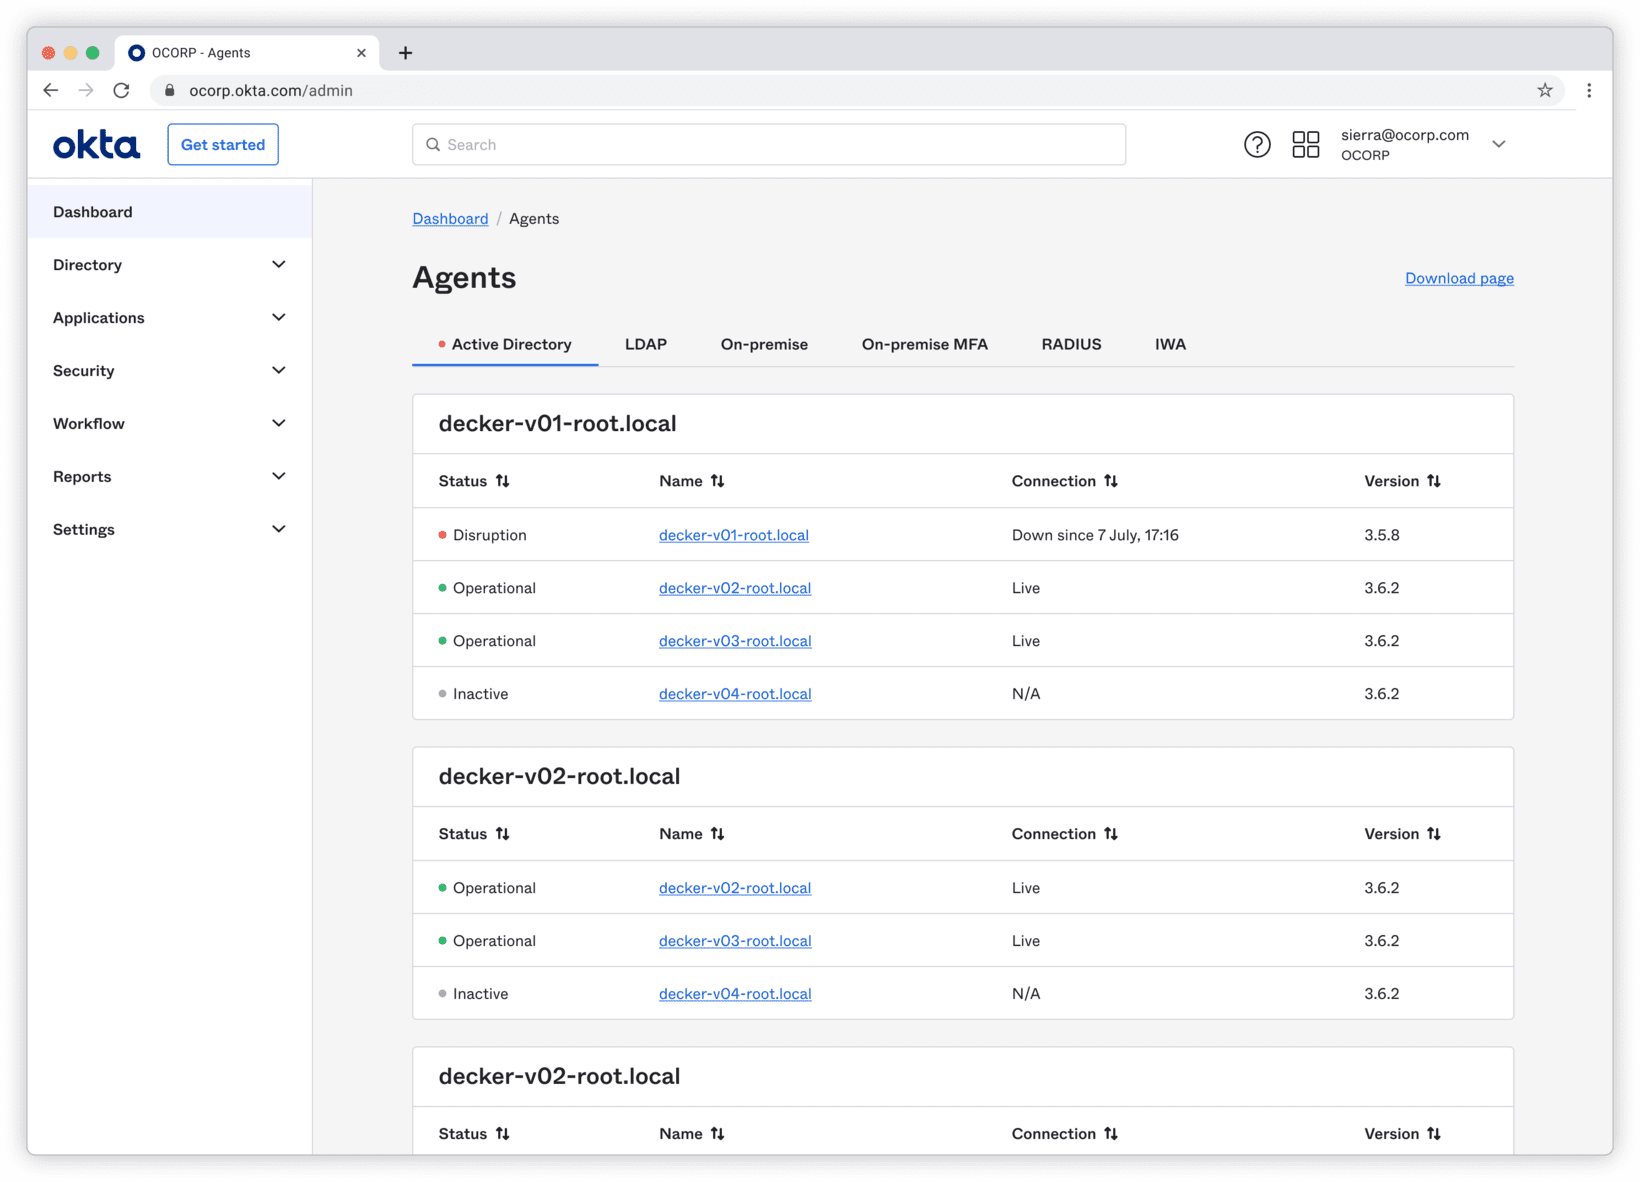Click the Get started button

click(x=223, y=145)
